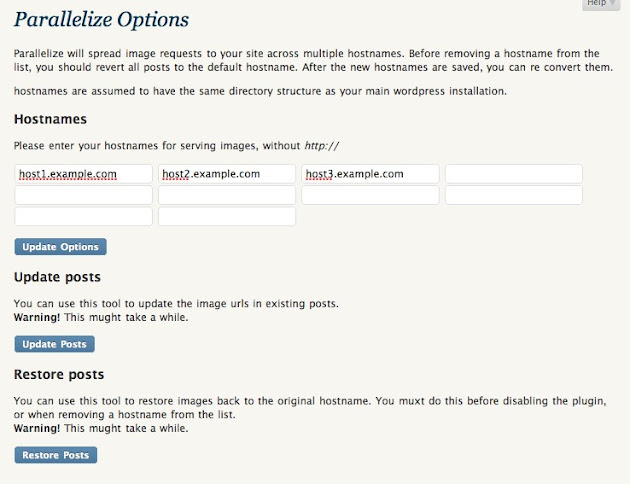630x484 pixels.
Task: Click the text about updating image urls
Action: pyautogui.click(x=176, y=304)
